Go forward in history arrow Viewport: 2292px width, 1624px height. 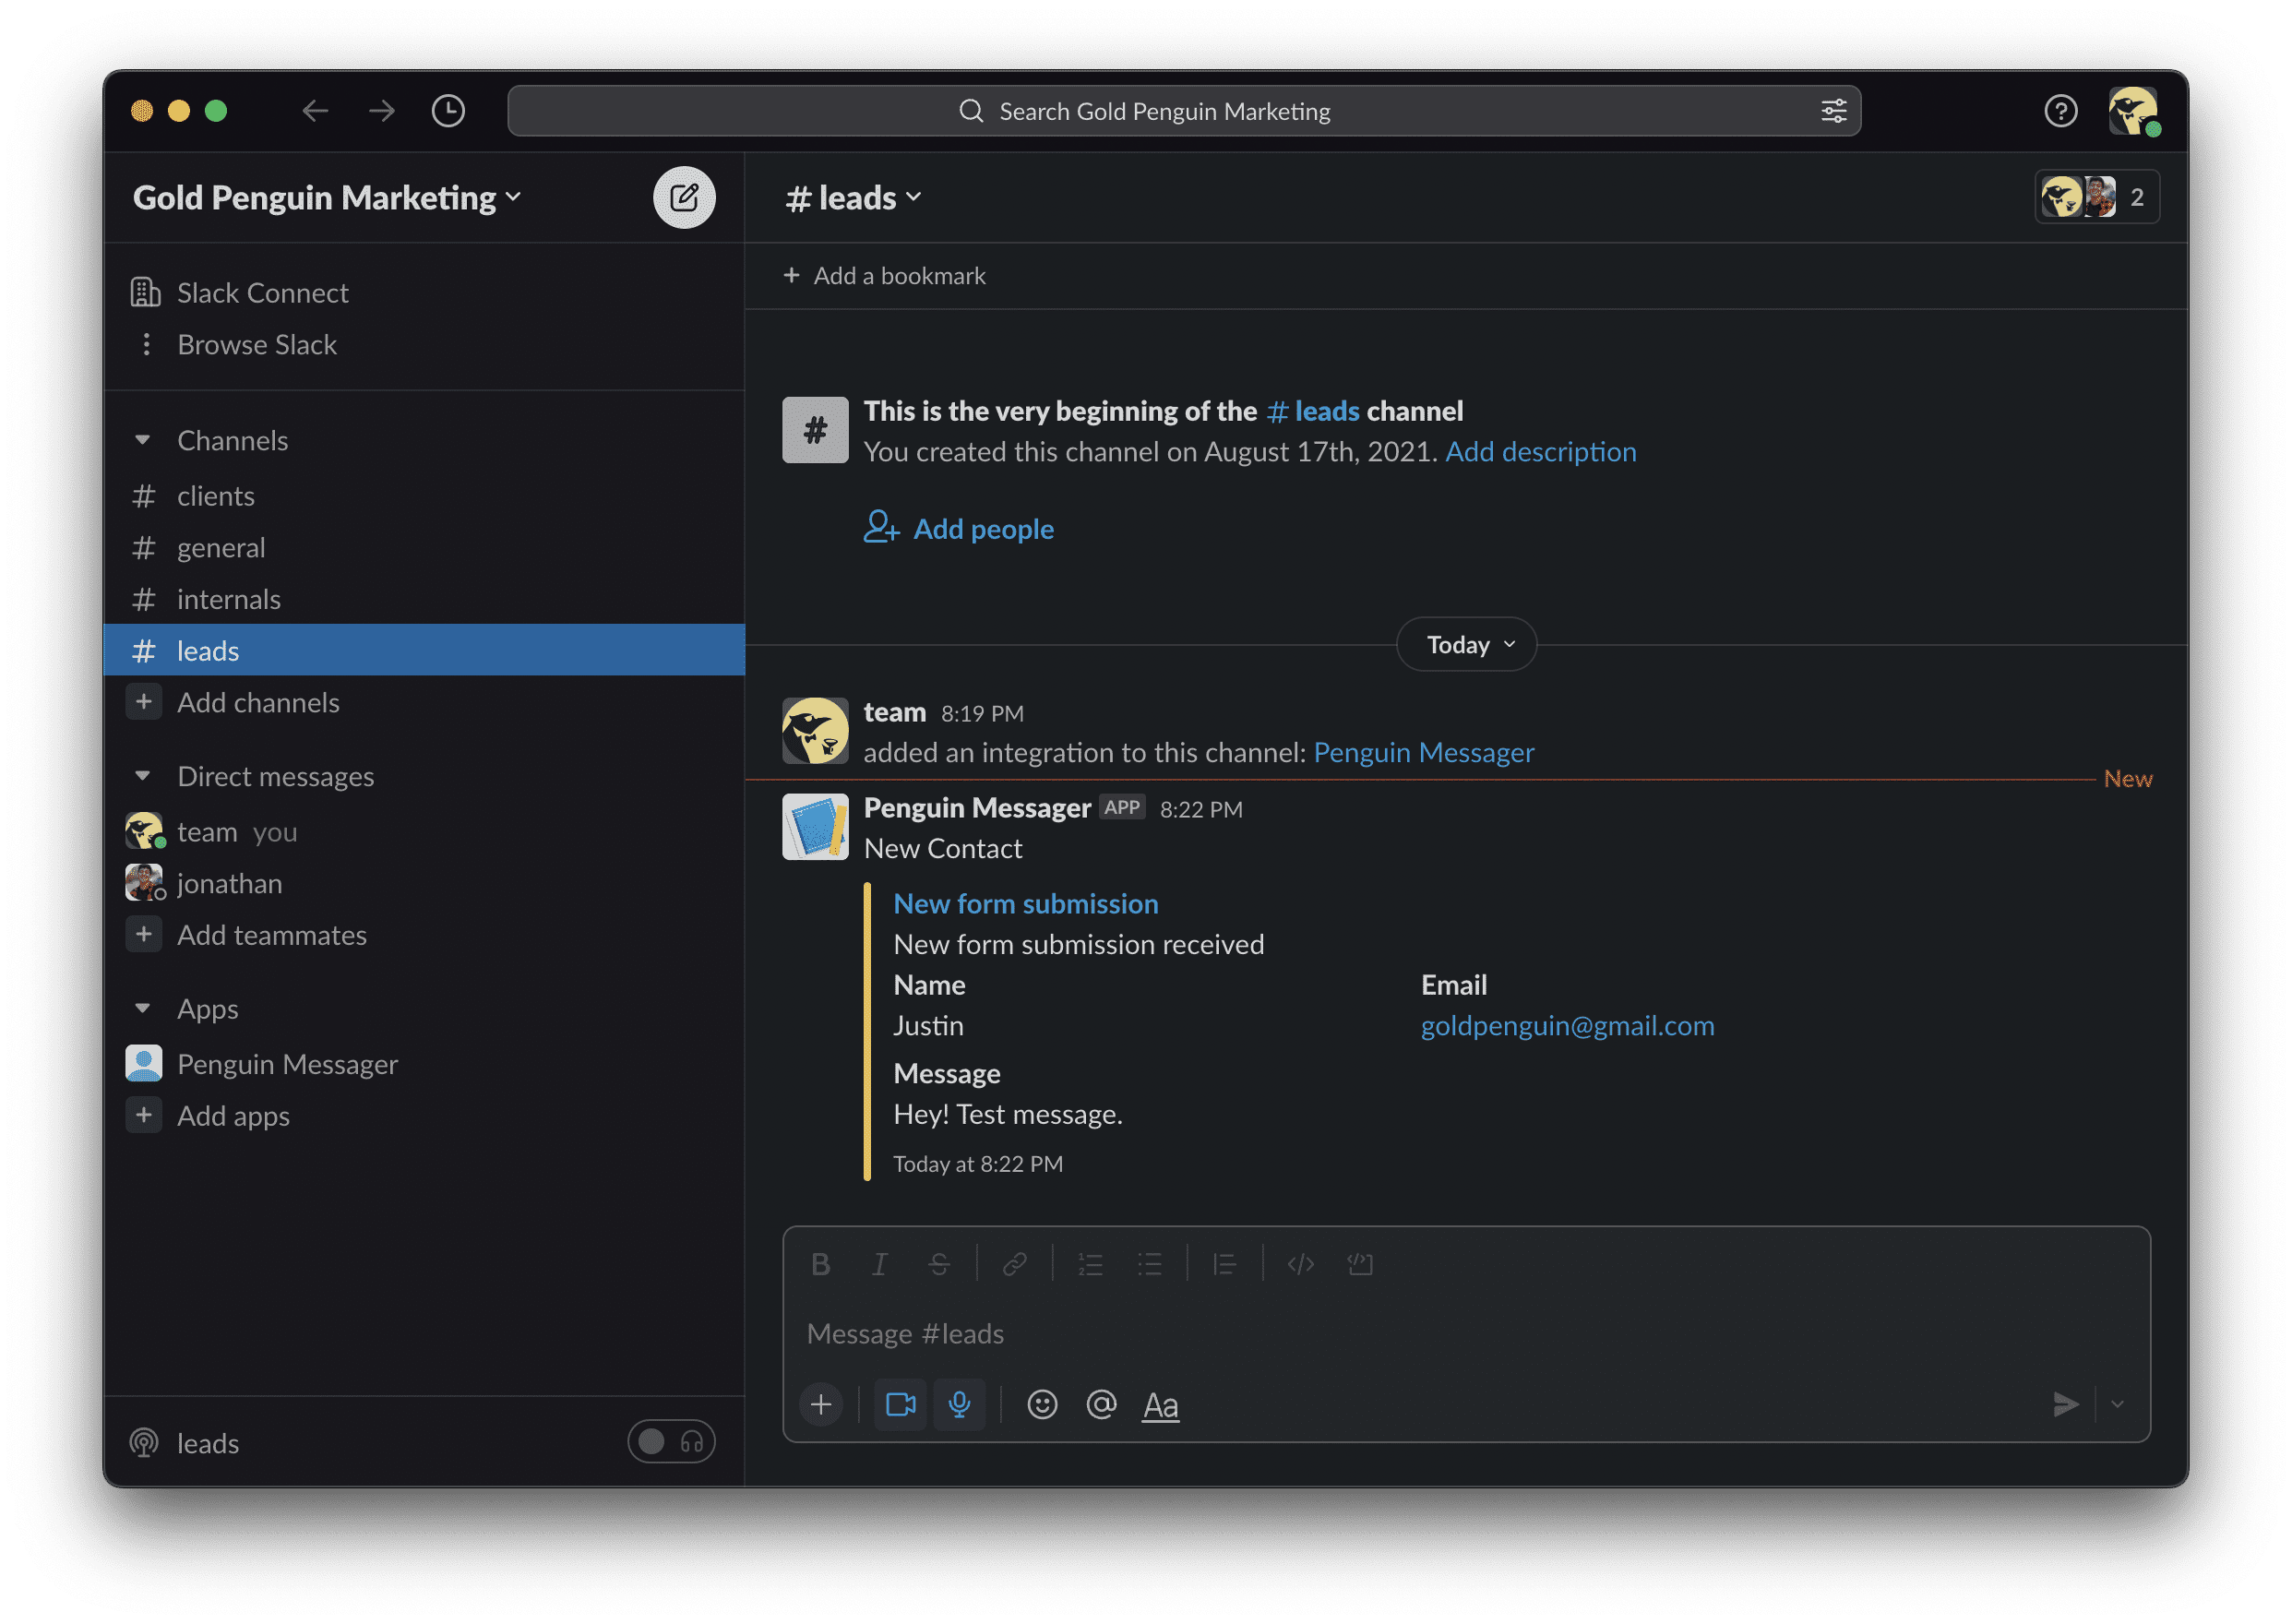[381, 111]
